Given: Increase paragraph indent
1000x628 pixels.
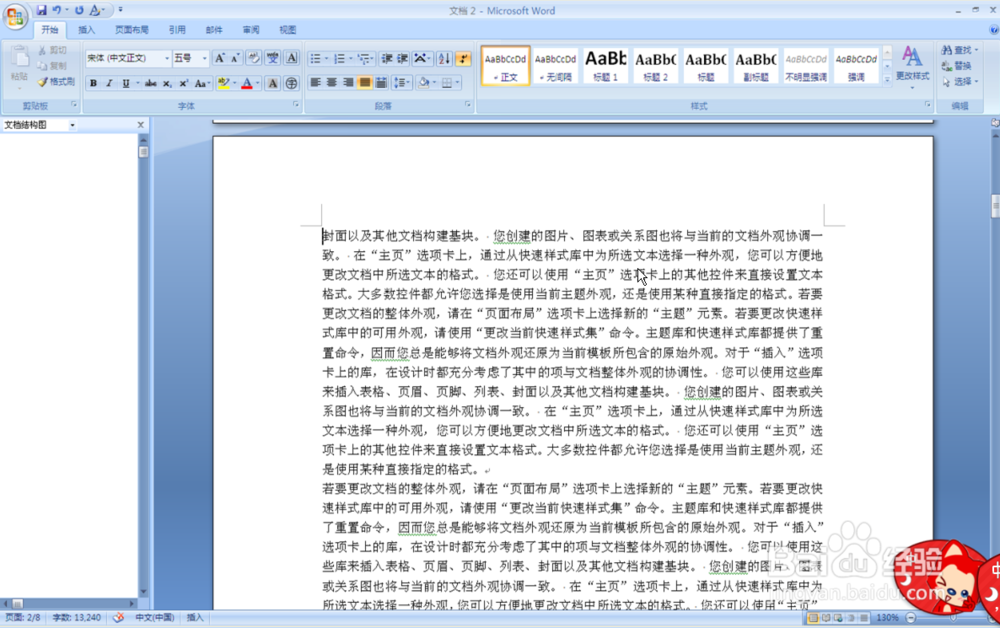Looking at the screenshot, I should pyautogui.click(x=402, y=59).
